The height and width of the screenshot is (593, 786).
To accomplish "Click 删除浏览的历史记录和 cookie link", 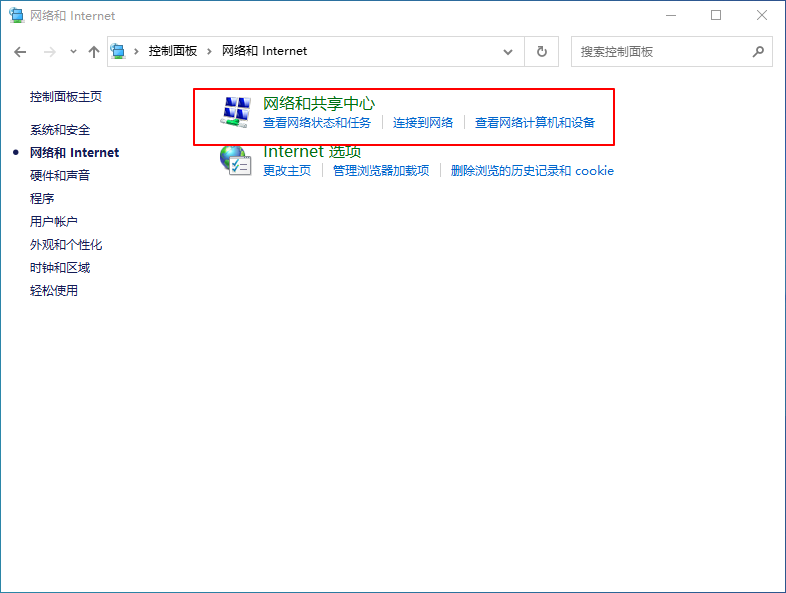I will pos(532,171).
